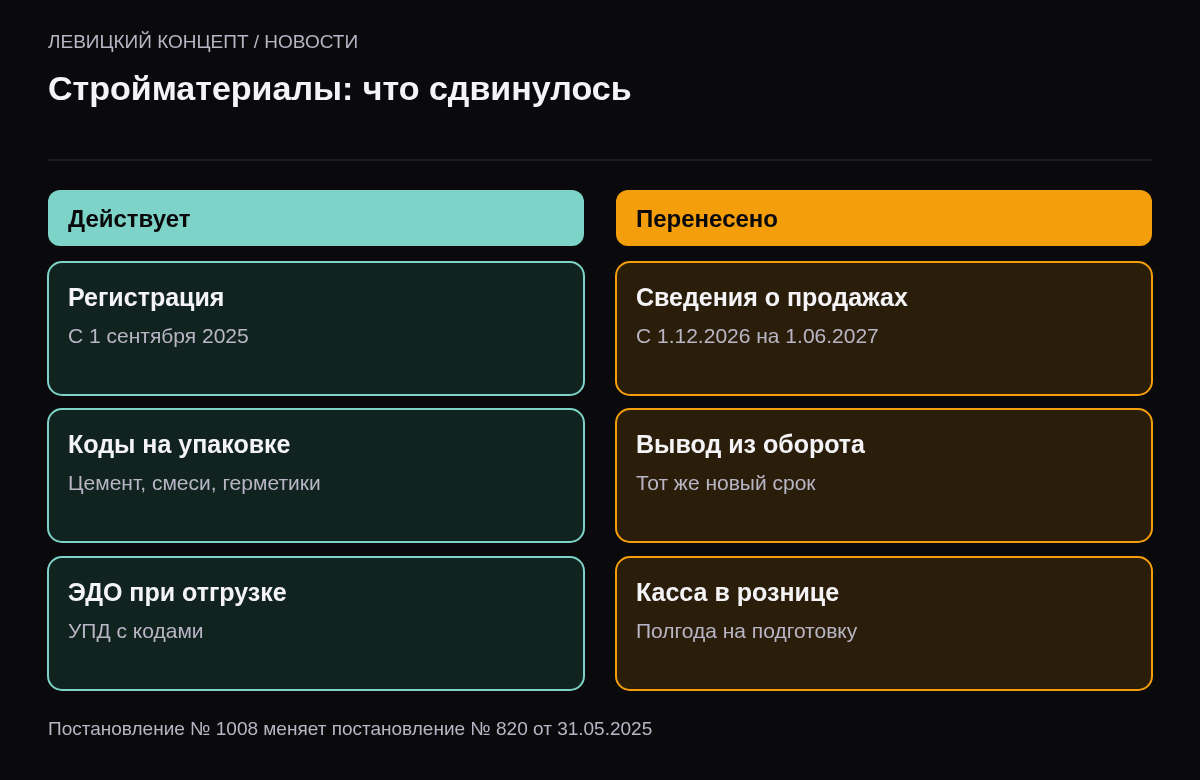Image resolution: width=1200 pixels, height=780 pixels.
Task: Click the text 'Полгода на подготовку'
Action: click(747, 631)
